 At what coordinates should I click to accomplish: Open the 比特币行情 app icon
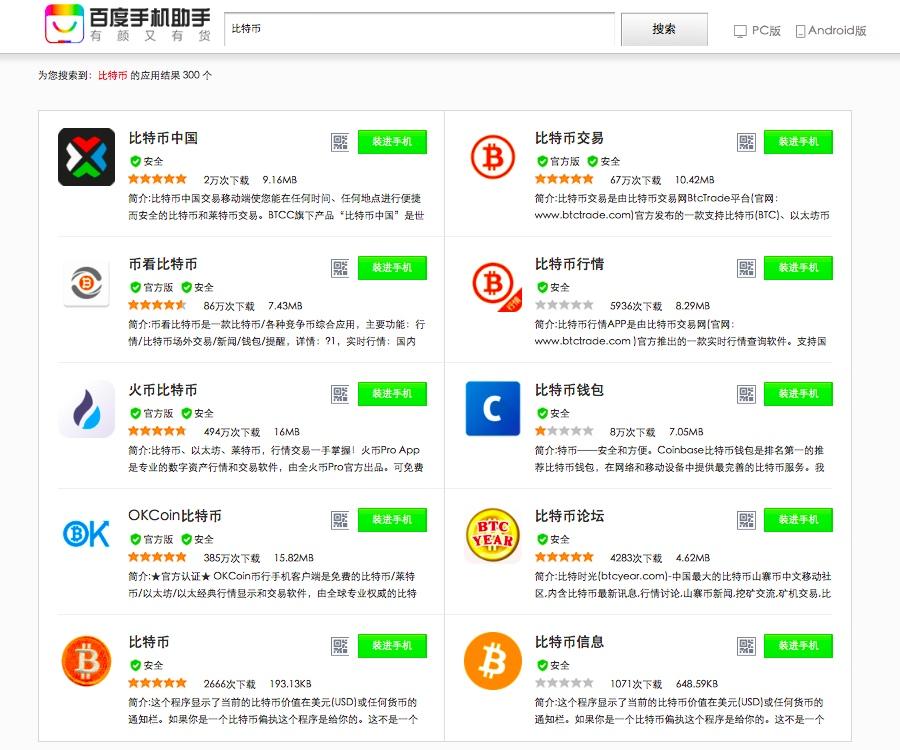point(495,285)
